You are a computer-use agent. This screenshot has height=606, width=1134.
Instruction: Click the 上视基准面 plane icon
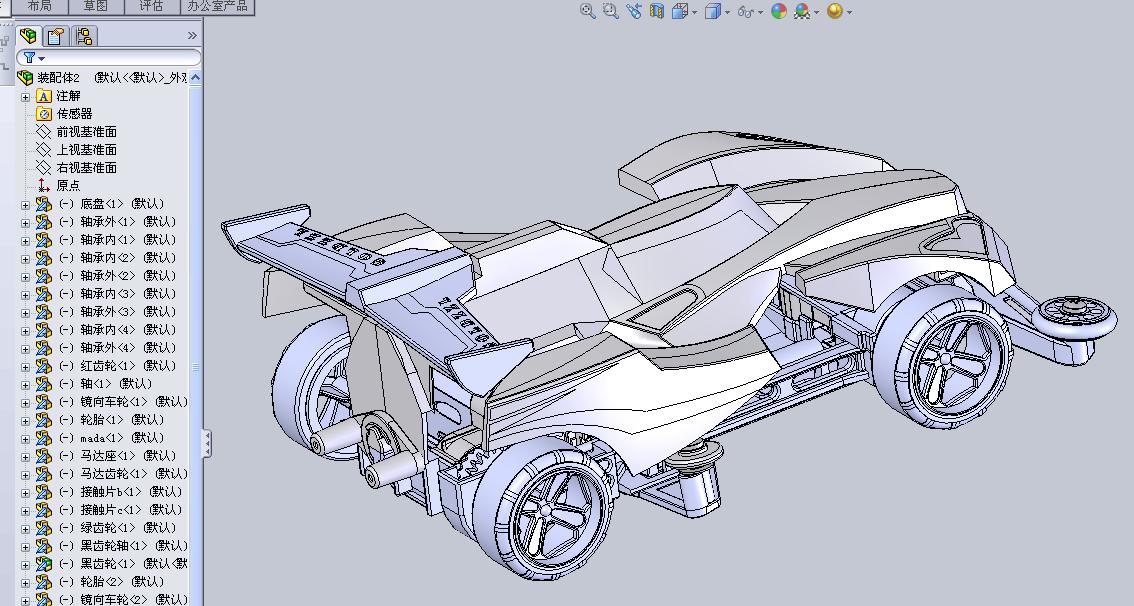tap(44, 150)
